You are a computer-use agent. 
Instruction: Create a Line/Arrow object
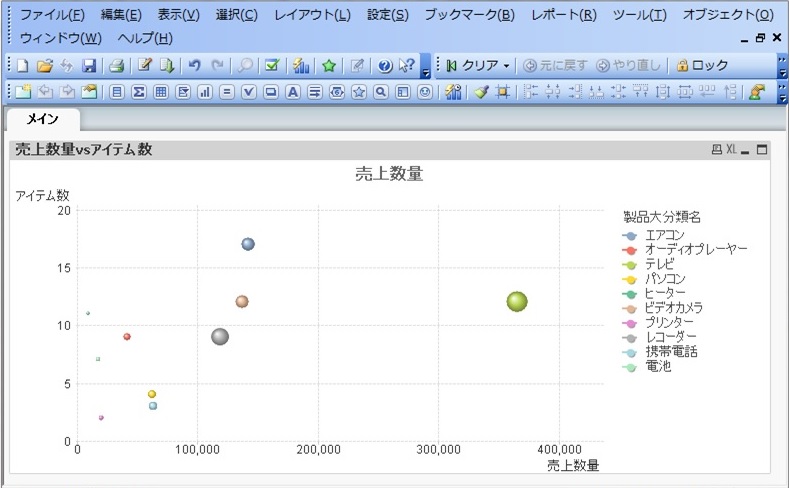click(x=315, y=92)
